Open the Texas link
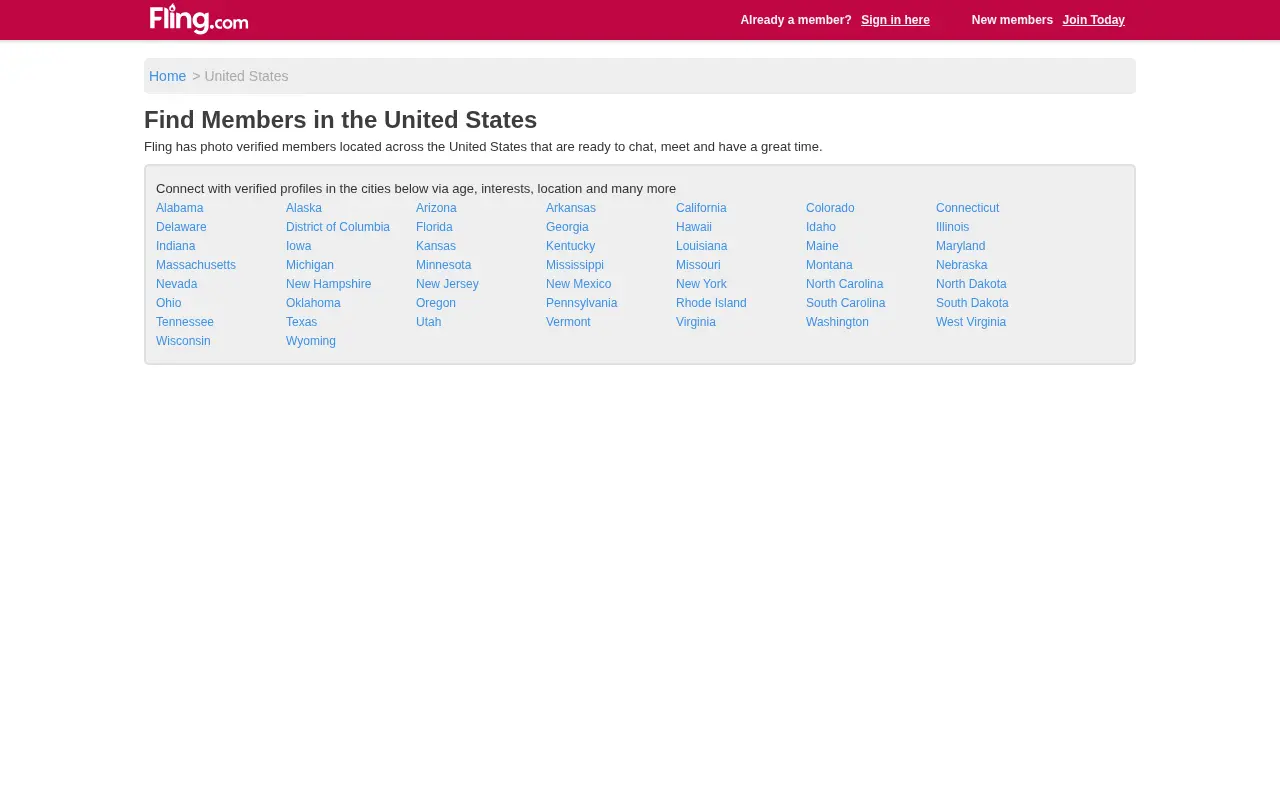The height and width of the screenshot is (800, 1280). click(301, 322)
